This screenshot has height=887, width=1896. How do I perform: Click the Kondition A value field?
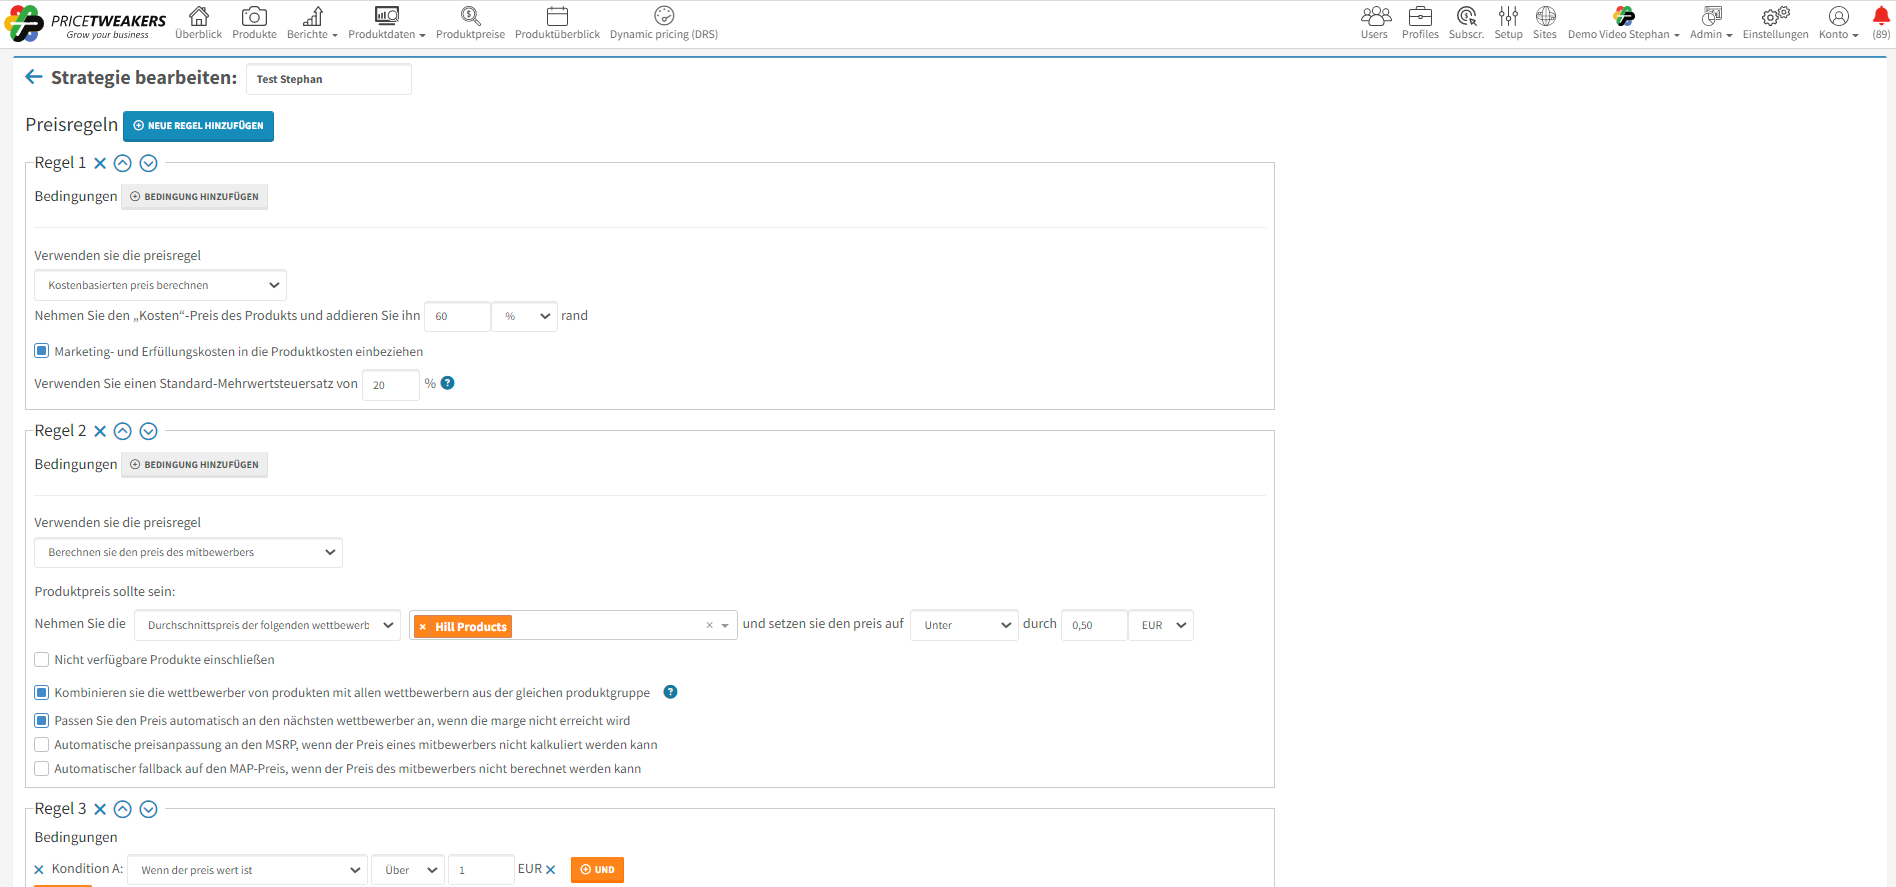(481, 870)
